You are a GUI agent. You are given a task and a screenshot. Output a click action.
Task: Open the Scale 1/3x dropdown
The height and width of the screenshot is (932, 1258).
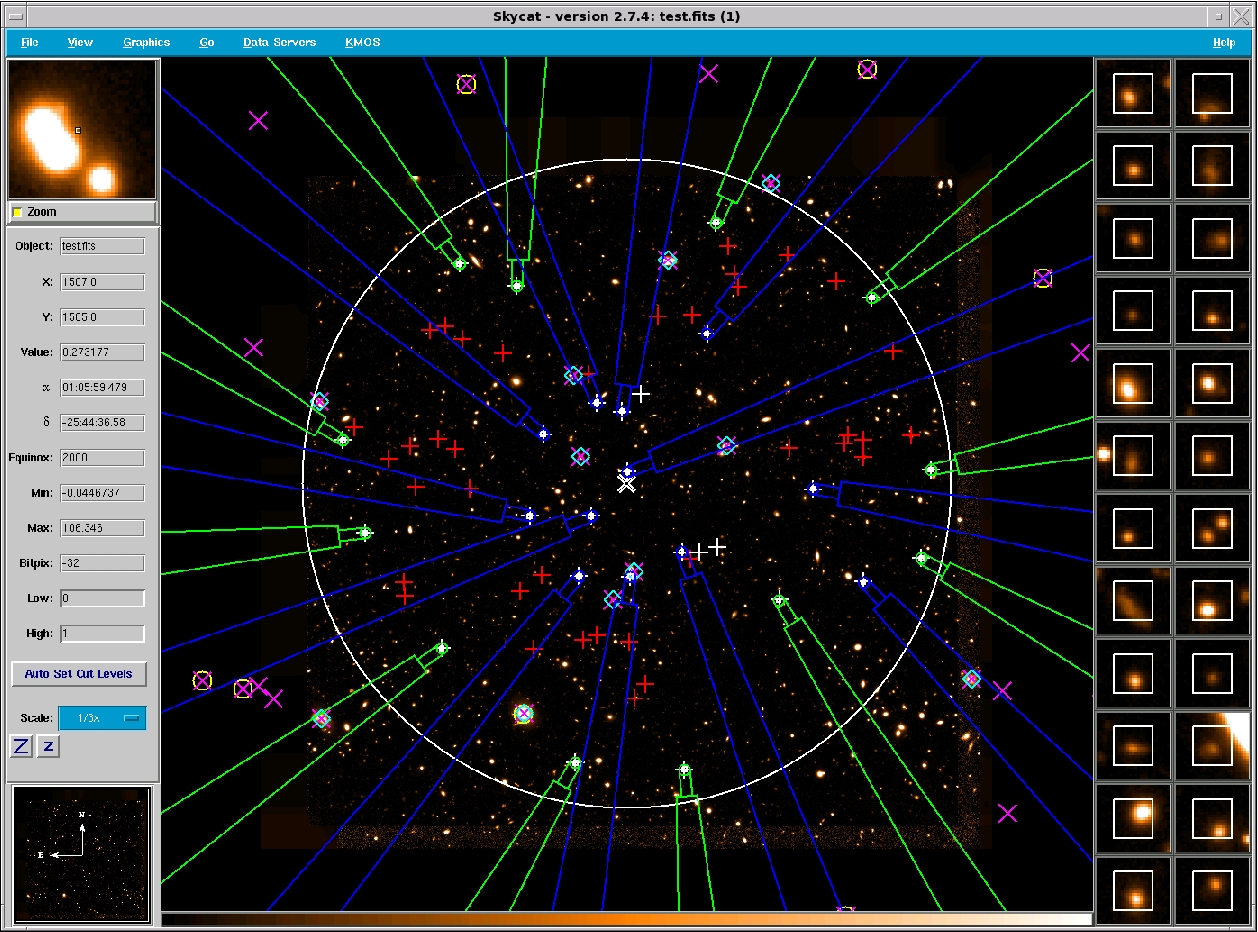[102, 718]
